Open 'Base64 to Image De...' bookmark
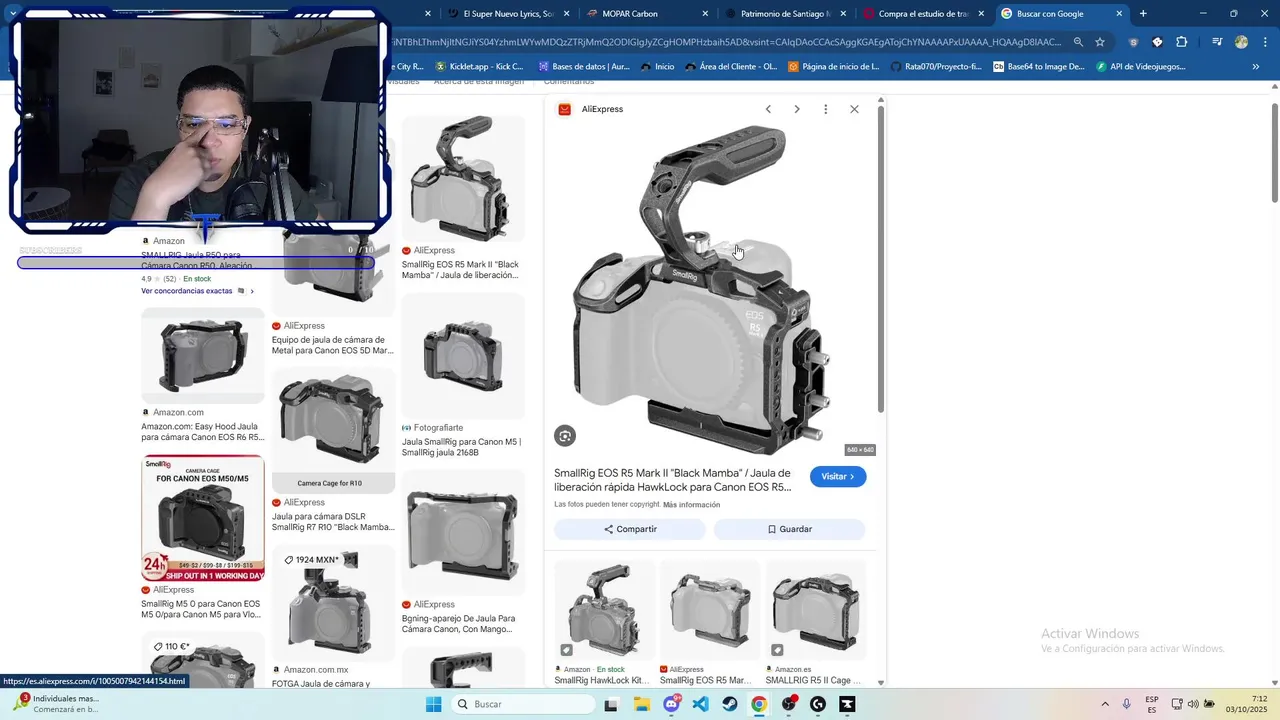The width and height of the screenshot is (1280, 720). [x=1039, y=67]
